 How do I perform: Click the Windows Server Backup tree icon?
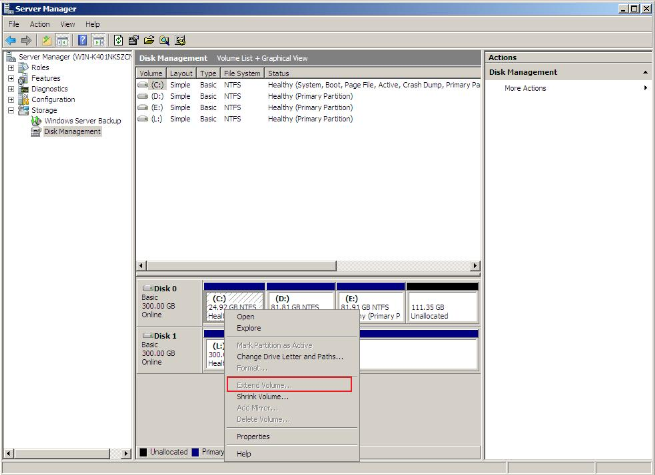click(36, 121)
